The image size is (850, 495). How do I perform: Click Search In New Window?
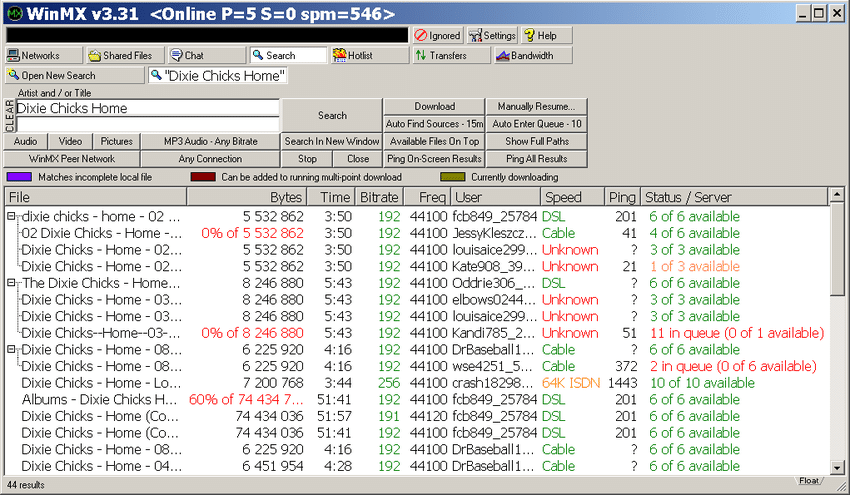point(332,141)
